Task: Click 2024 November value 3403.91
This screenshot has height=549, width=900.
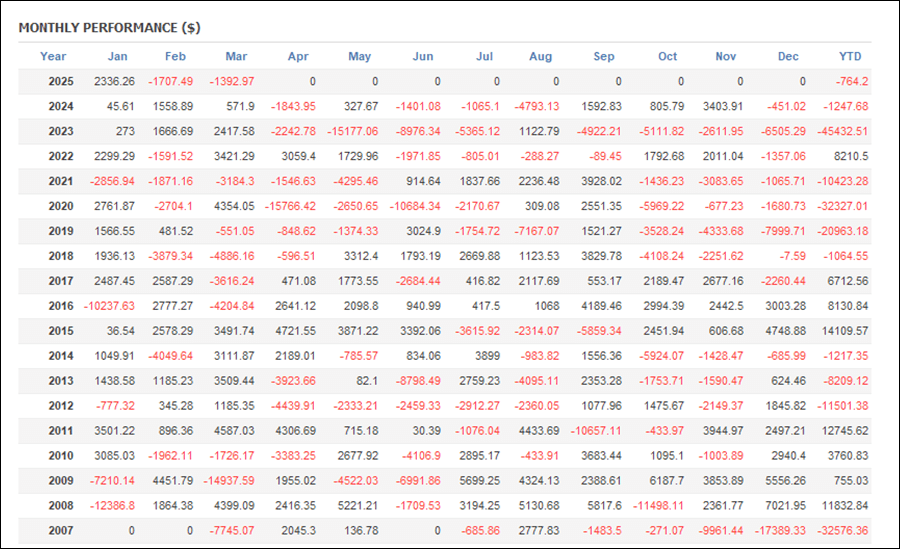Action: click(723, 106)
